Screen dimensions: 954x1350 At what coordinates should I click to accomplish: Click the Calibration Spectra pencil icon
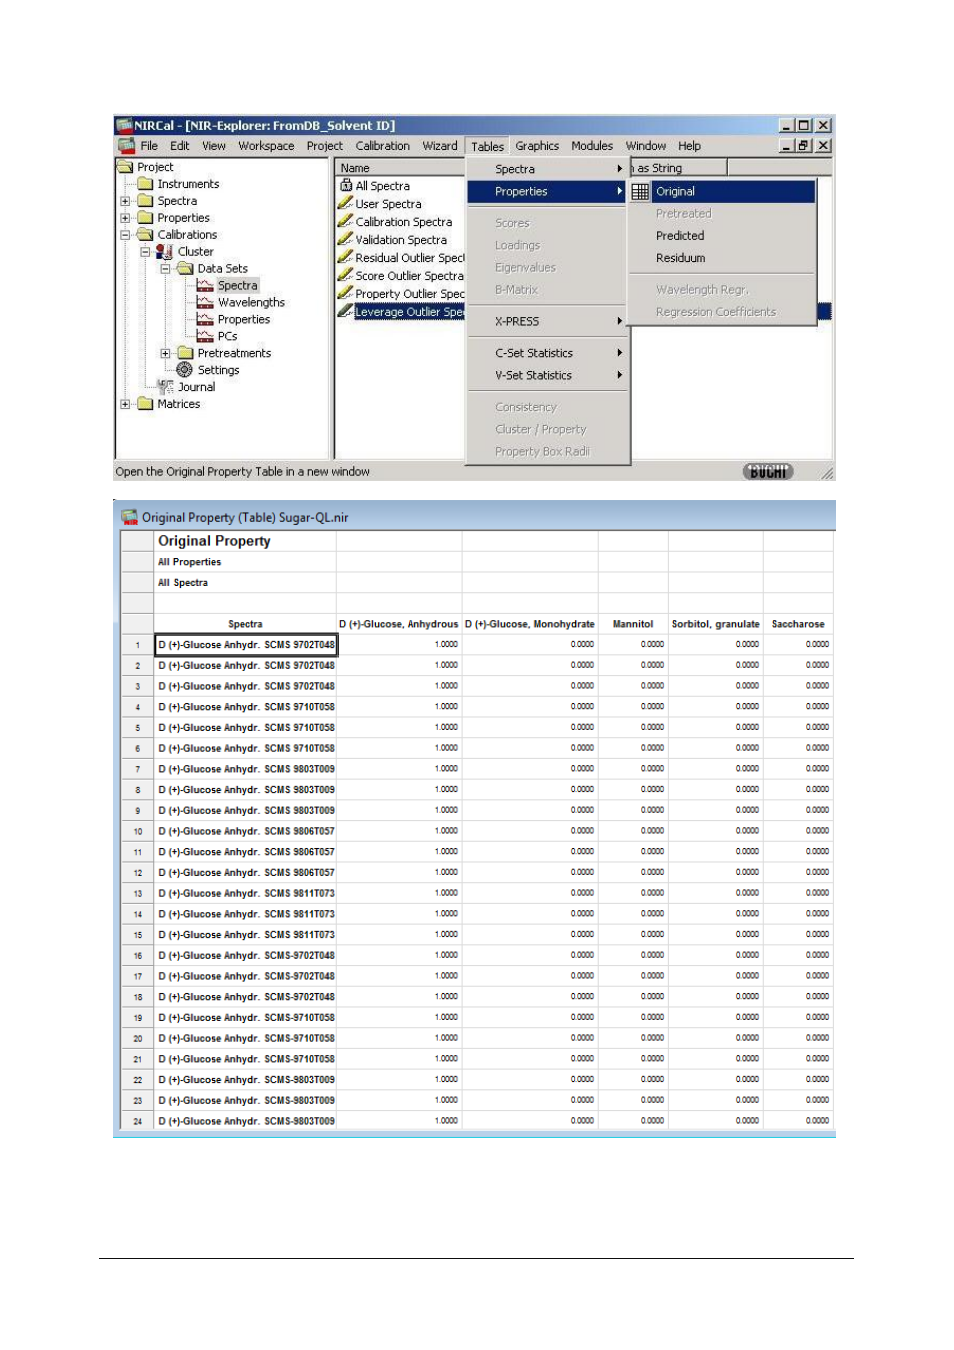coord(345,221)
